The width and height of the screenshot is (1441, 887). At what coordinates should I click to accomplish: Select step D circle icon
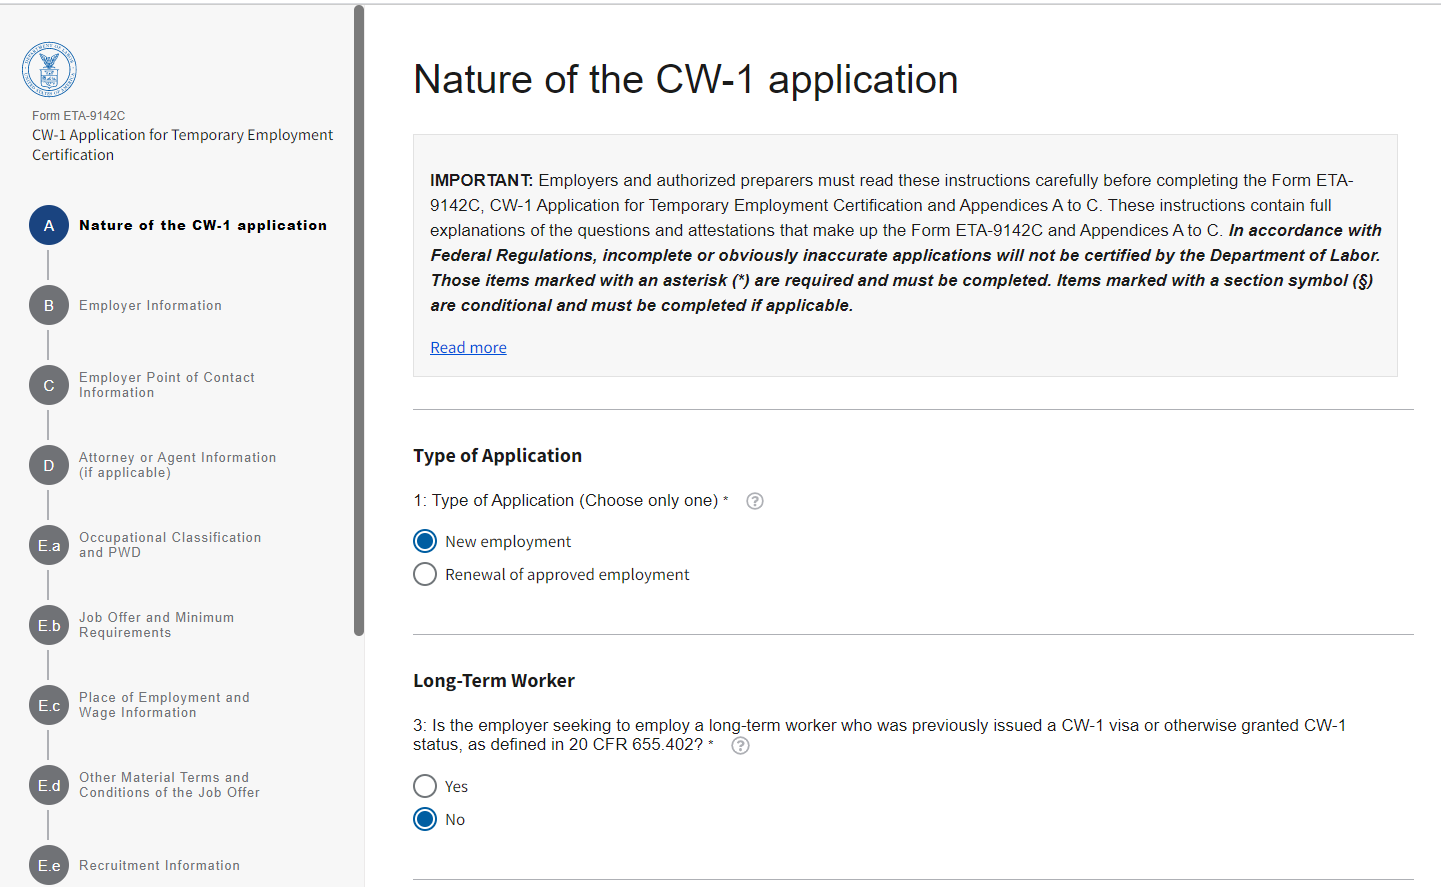(49, 465)
